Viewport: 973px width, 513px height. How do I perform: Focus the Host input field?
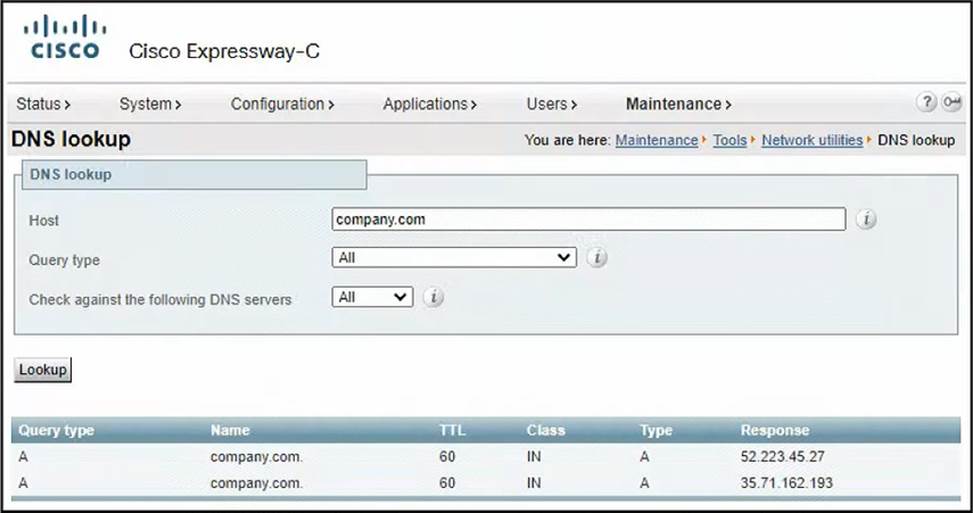(x=588, y=219)
